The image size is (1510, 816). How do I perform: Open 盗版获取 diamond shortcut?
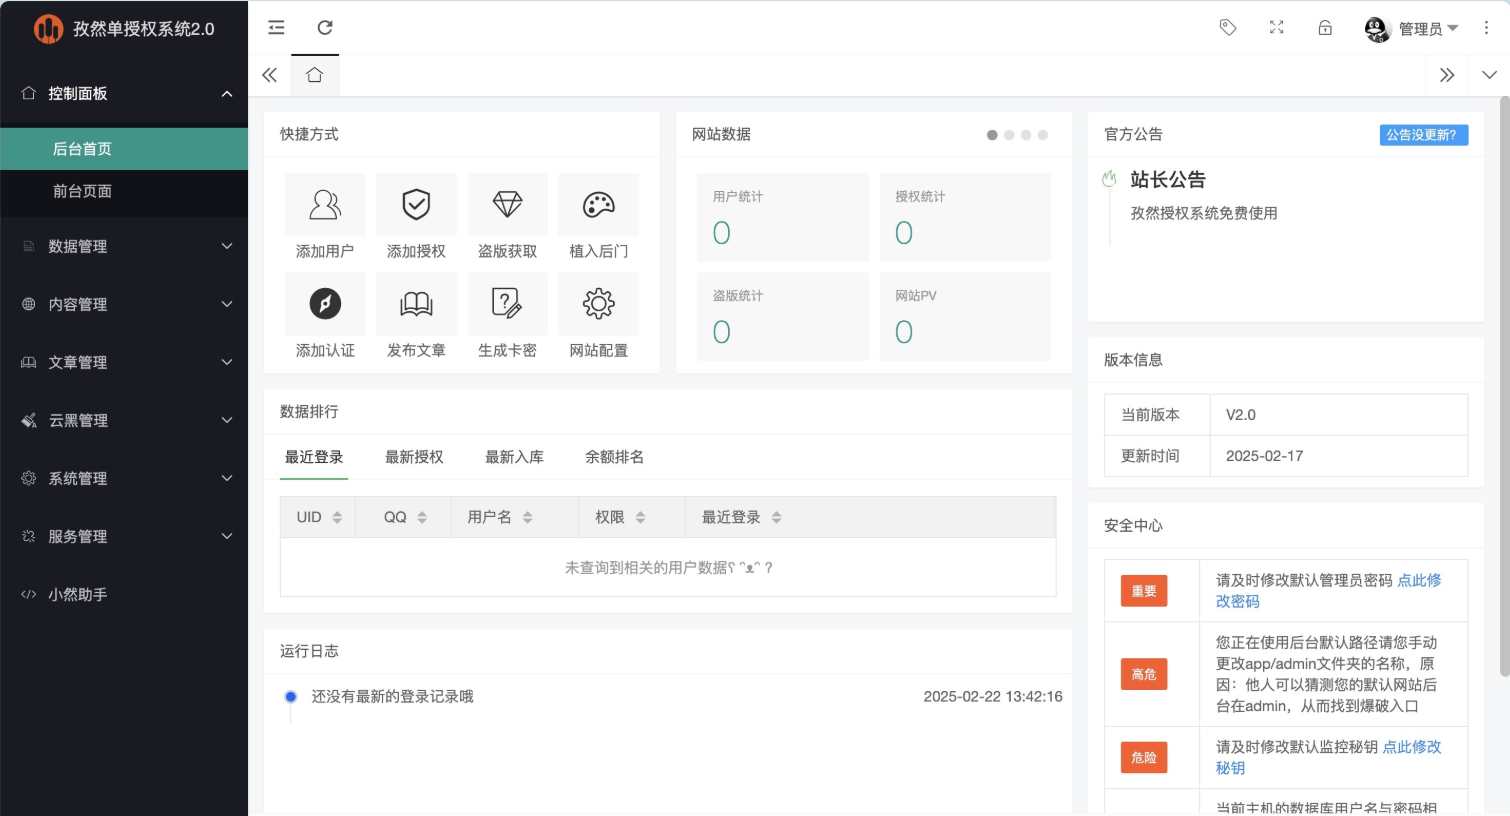coord(508,204)
